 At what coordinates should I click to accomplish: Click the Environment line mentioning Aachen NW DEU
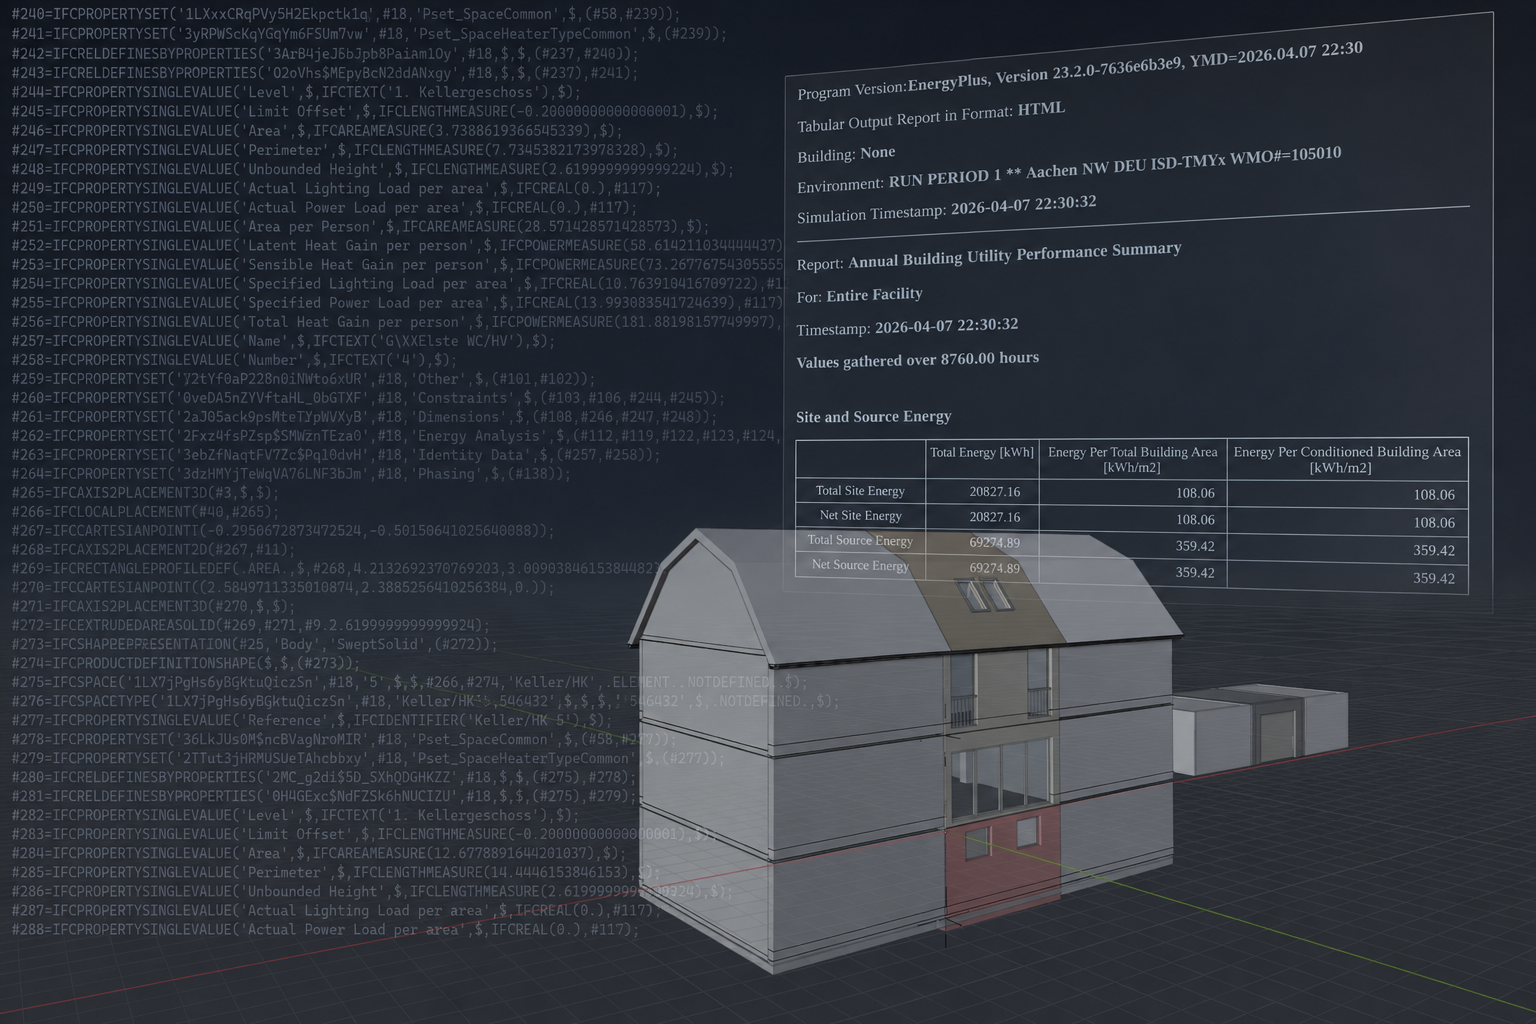[1069, 170]
